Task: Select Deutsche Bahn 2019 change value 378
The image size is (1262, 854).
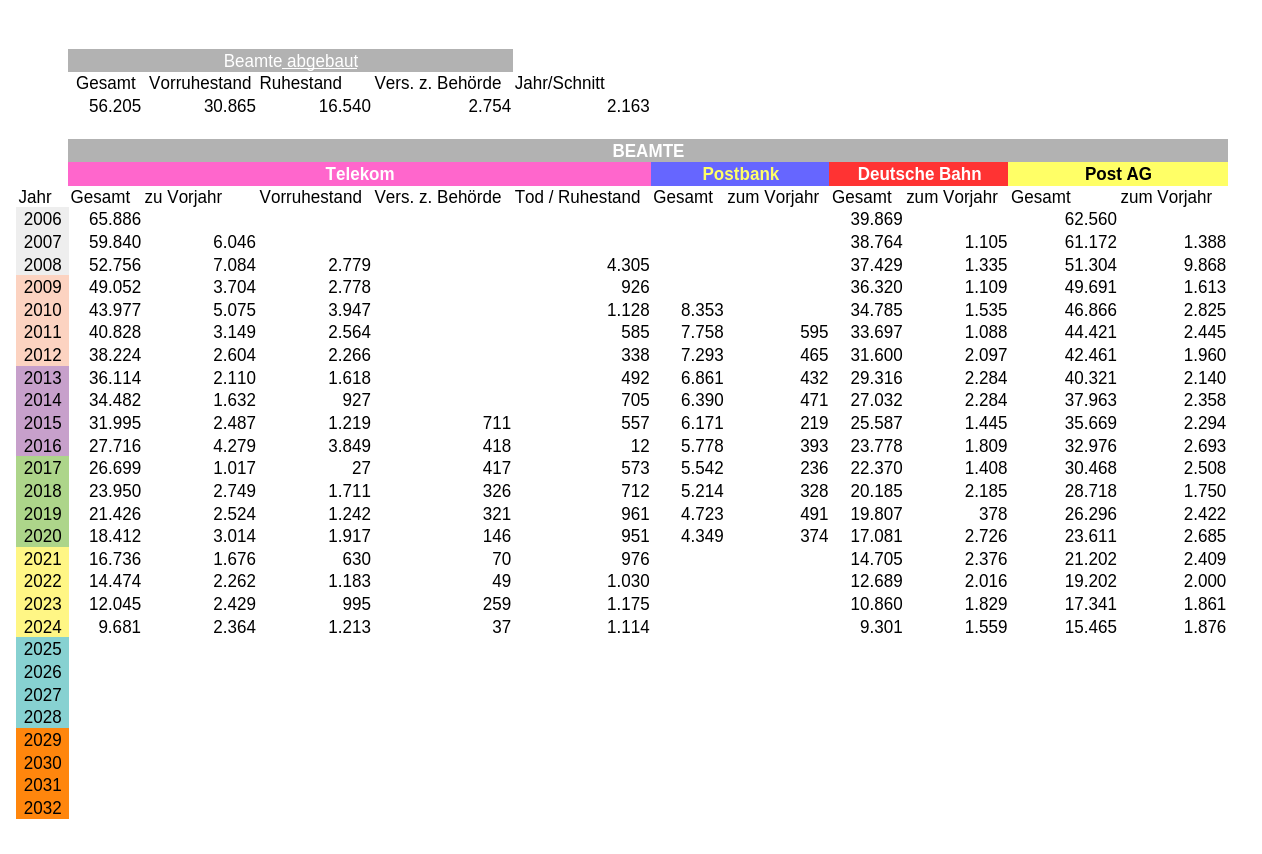Action: pyautogui.click(x=992, y=514)
